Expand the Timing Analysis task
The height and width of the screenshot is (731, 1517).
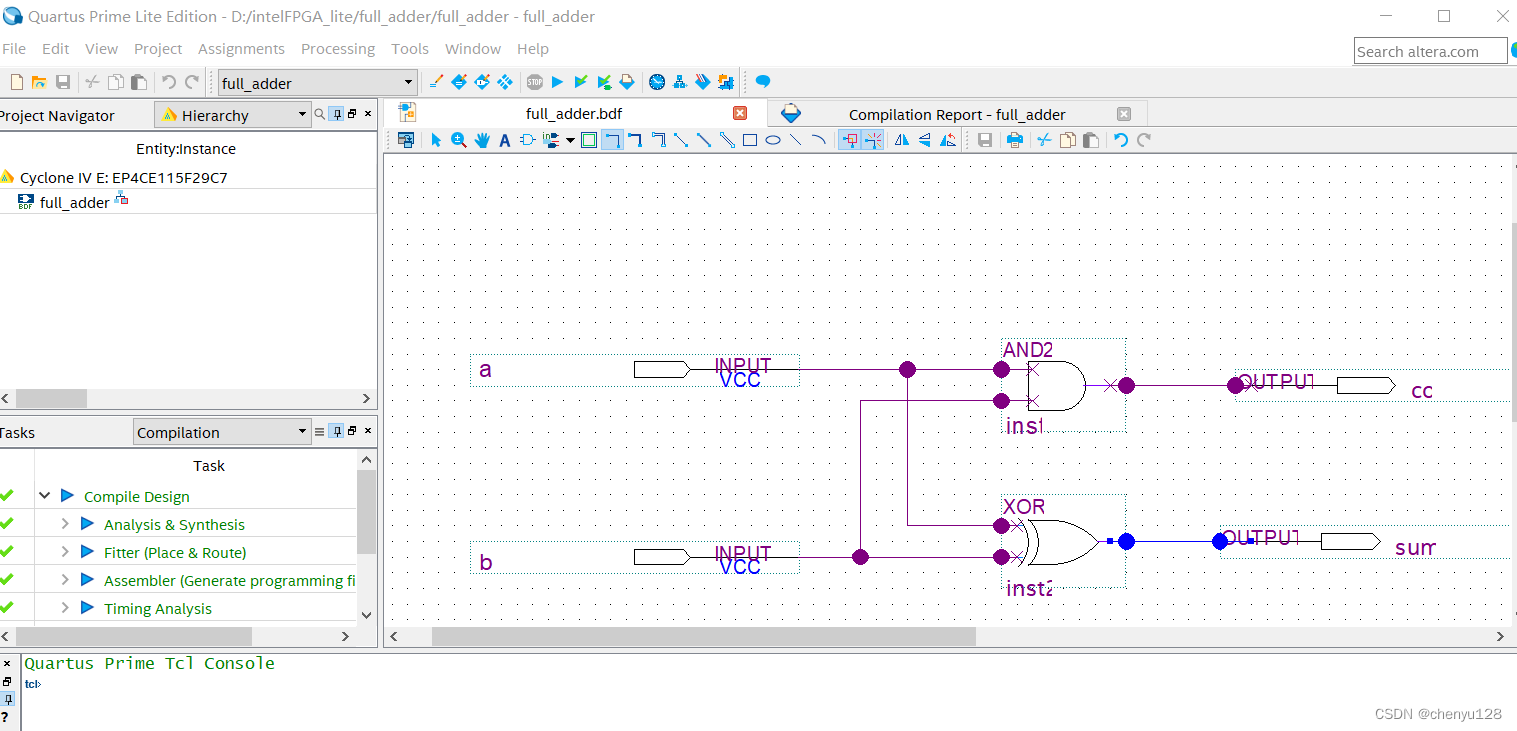point(65,608)
